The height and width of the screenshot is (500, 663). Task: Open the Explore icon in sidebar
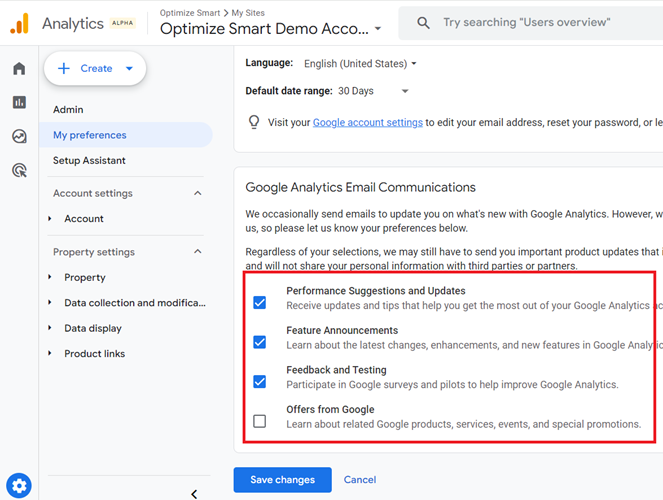(19, 136)
